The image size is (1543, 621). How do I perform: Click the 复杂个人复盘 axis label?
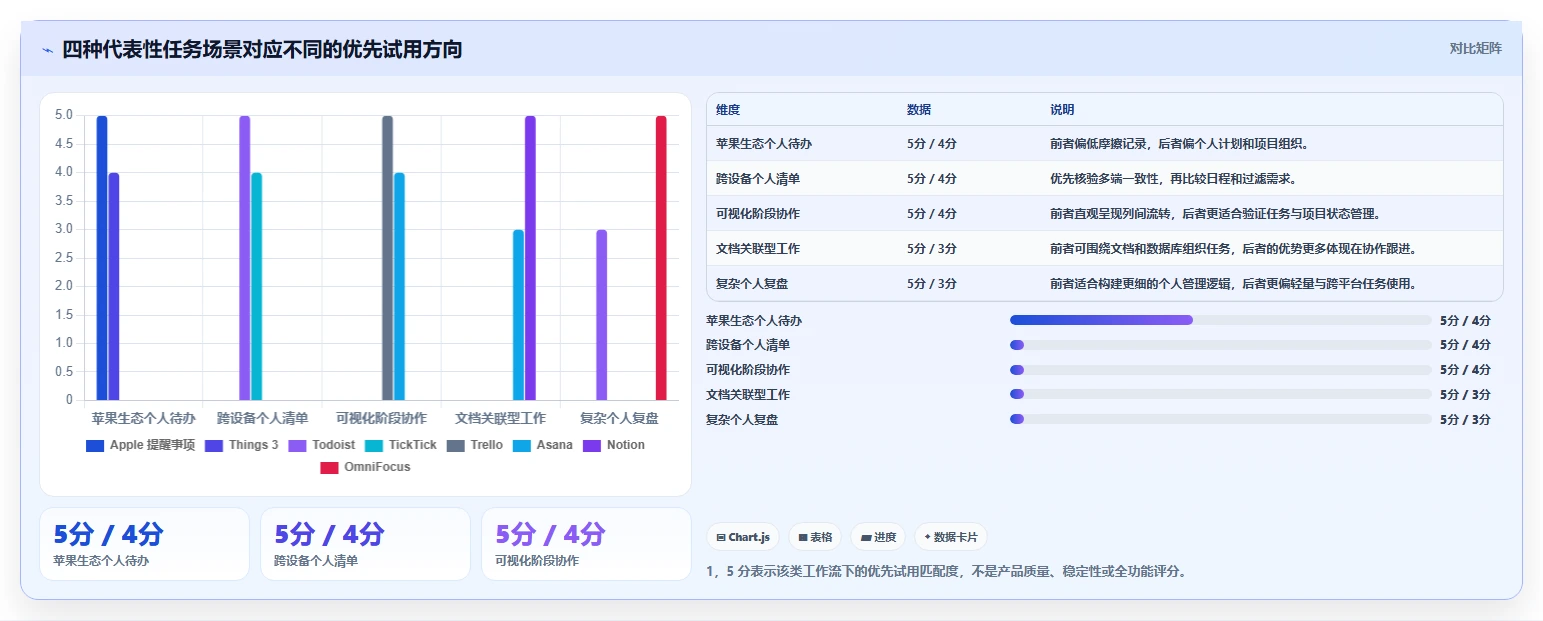tap(620, 418)
